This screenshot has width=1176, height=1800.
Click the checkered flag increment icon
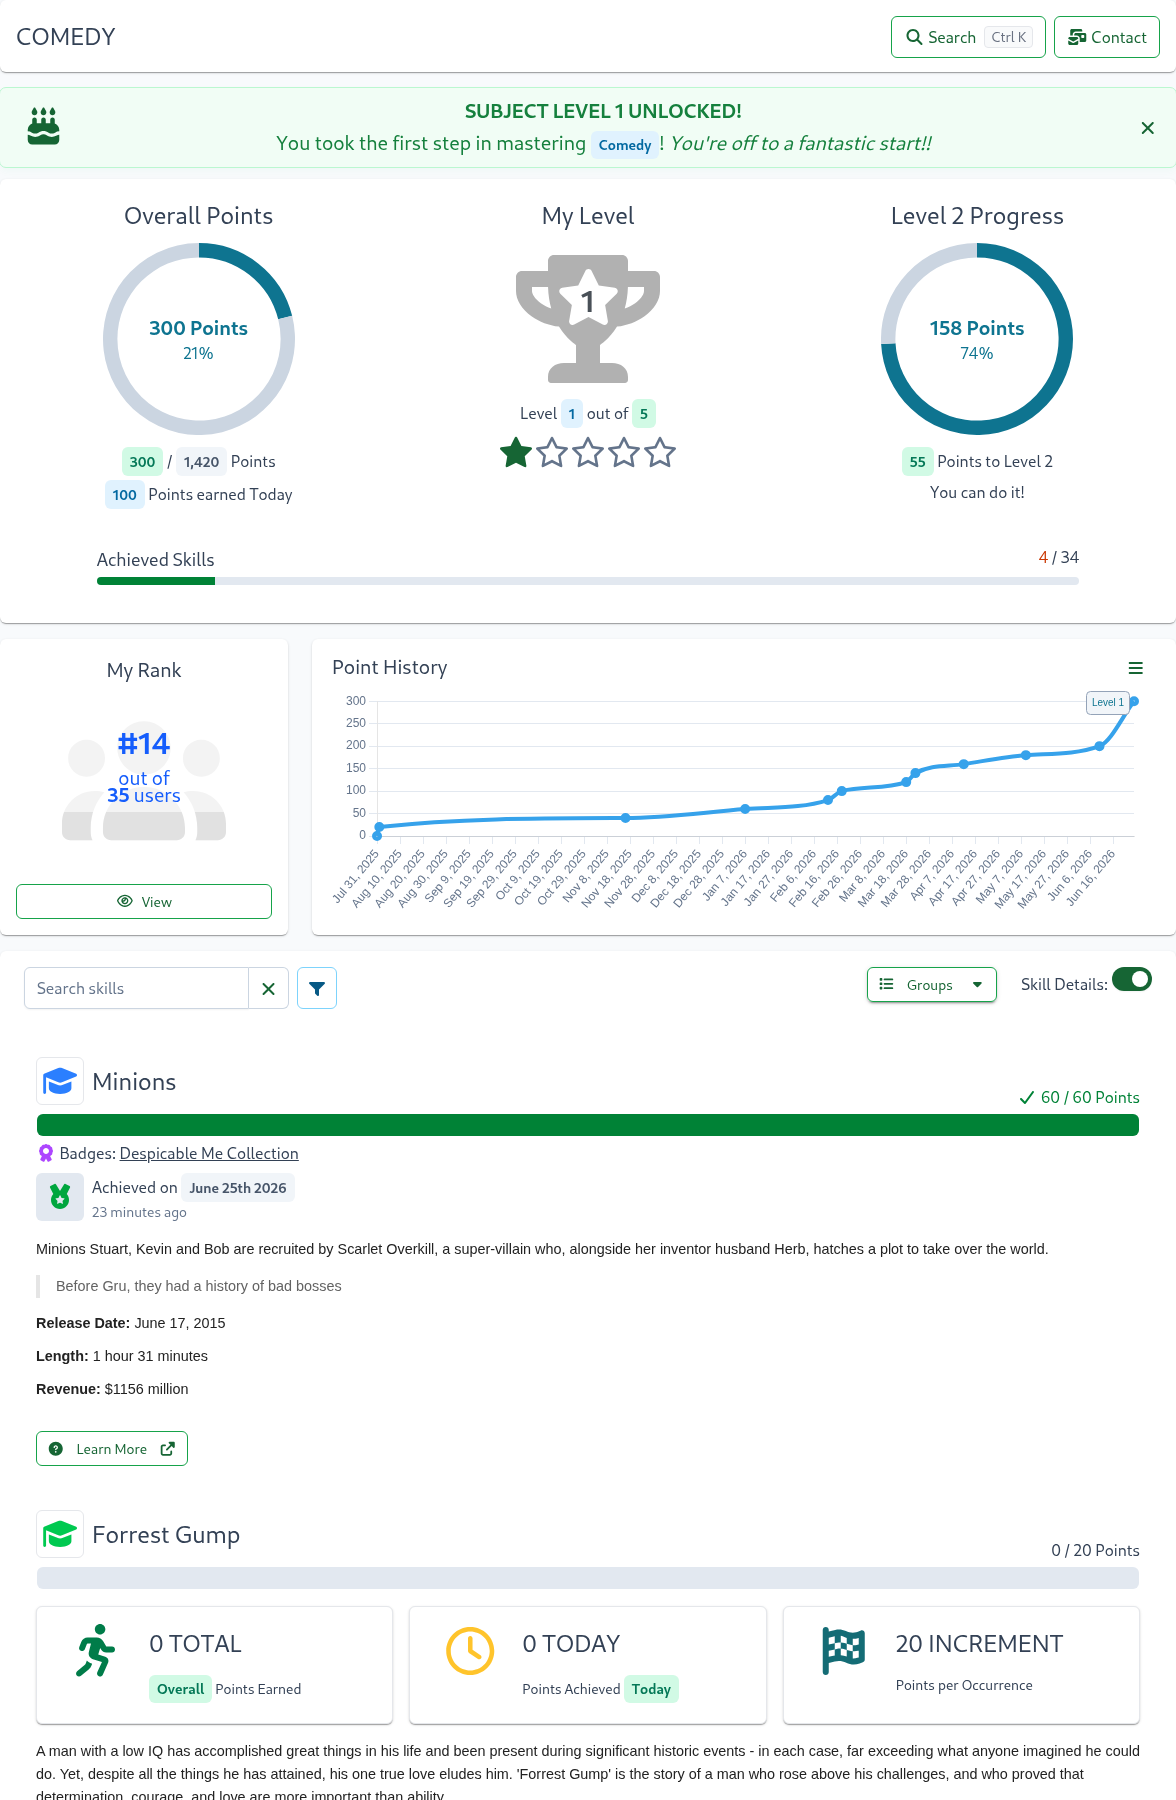pyautogui.click(x=843, y=1651)
